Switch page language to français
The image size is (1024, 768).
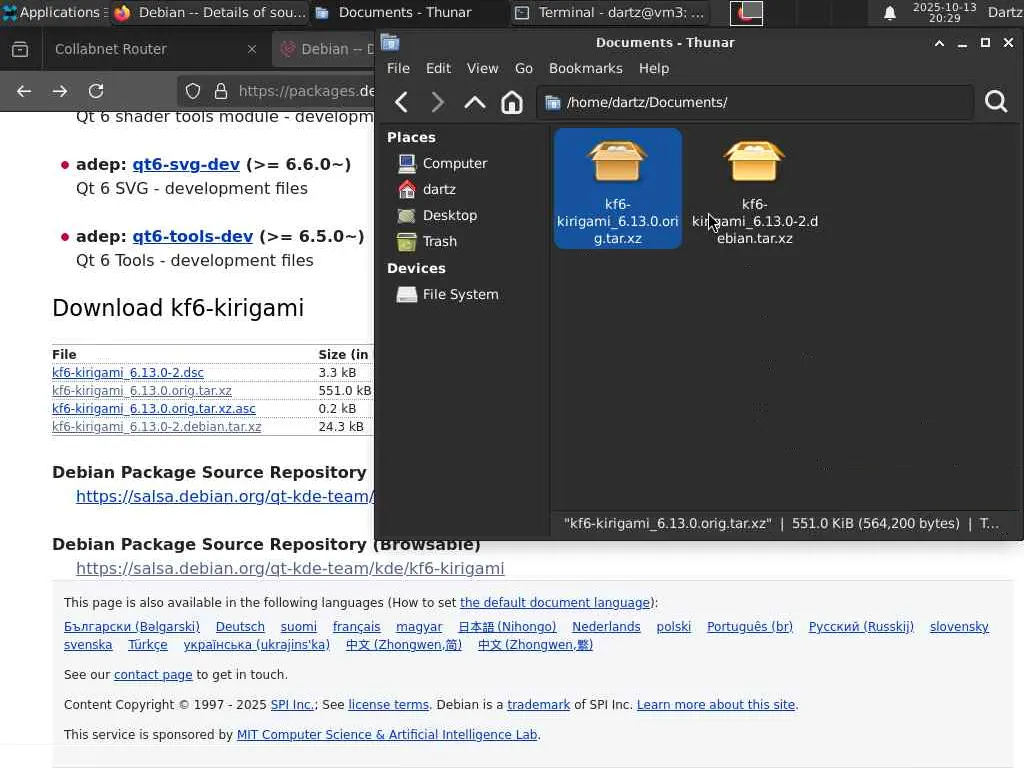pyautogui.click(x=357, y=627)
